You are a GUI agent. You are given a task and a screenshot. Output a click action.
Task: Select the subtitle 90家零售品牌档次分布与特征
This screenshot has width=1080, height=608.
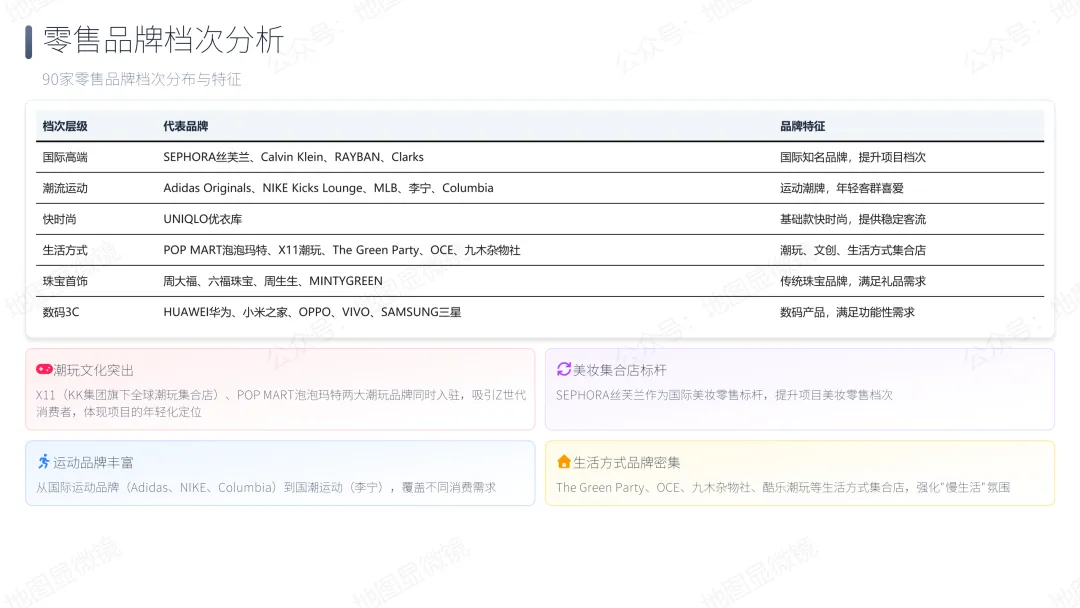point(142,79)
